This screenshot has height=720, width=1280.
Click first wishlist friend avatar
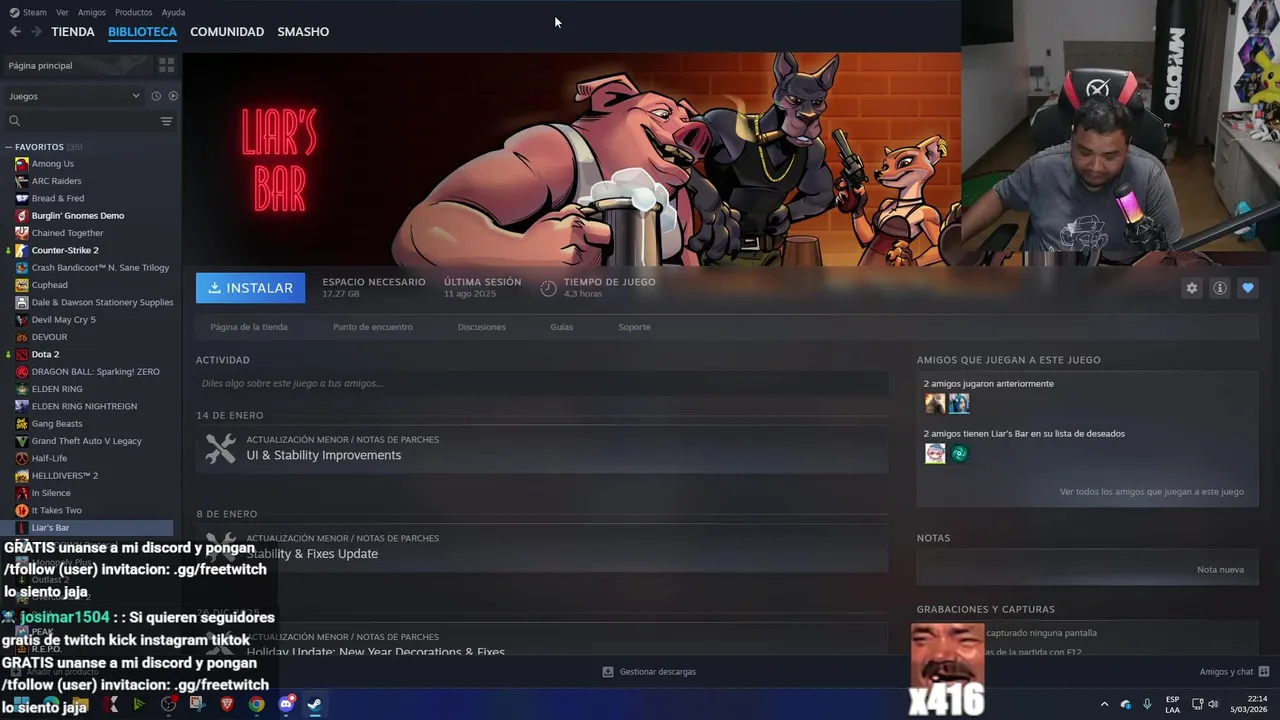tap(935, 454)
